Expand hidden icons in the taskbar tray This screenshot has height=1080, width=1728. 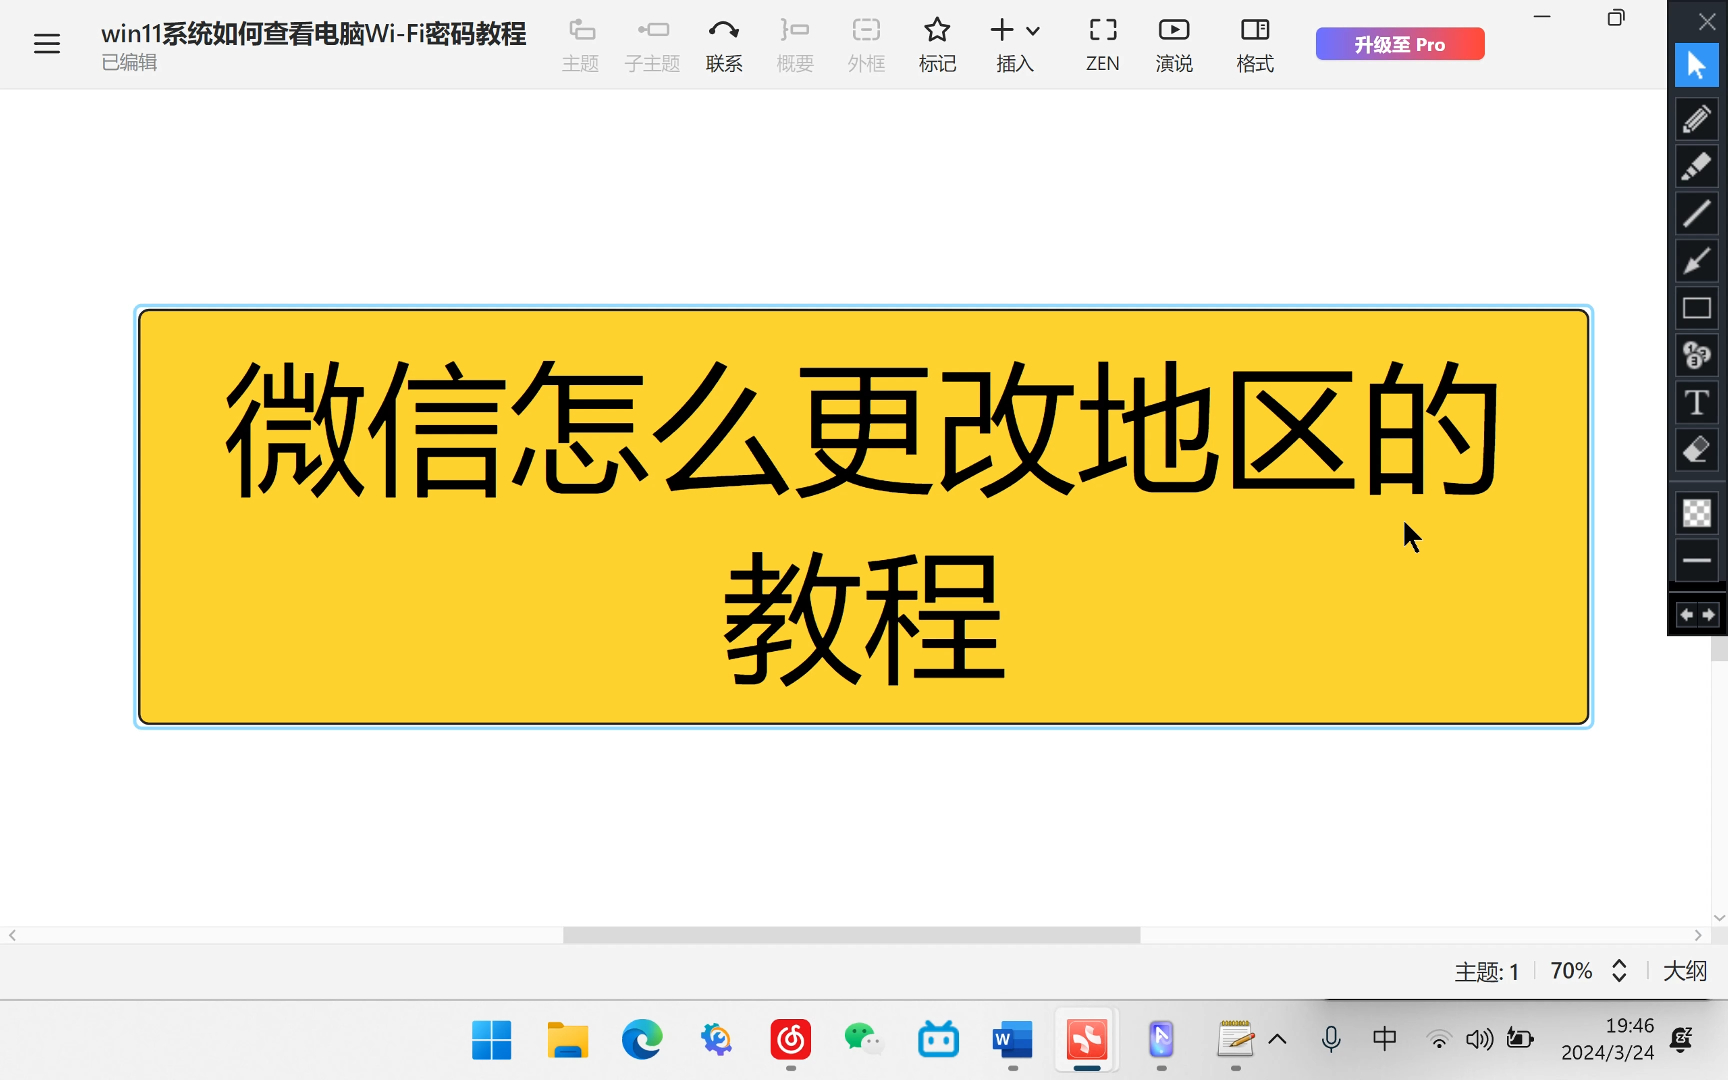tap(1278, 1039)
